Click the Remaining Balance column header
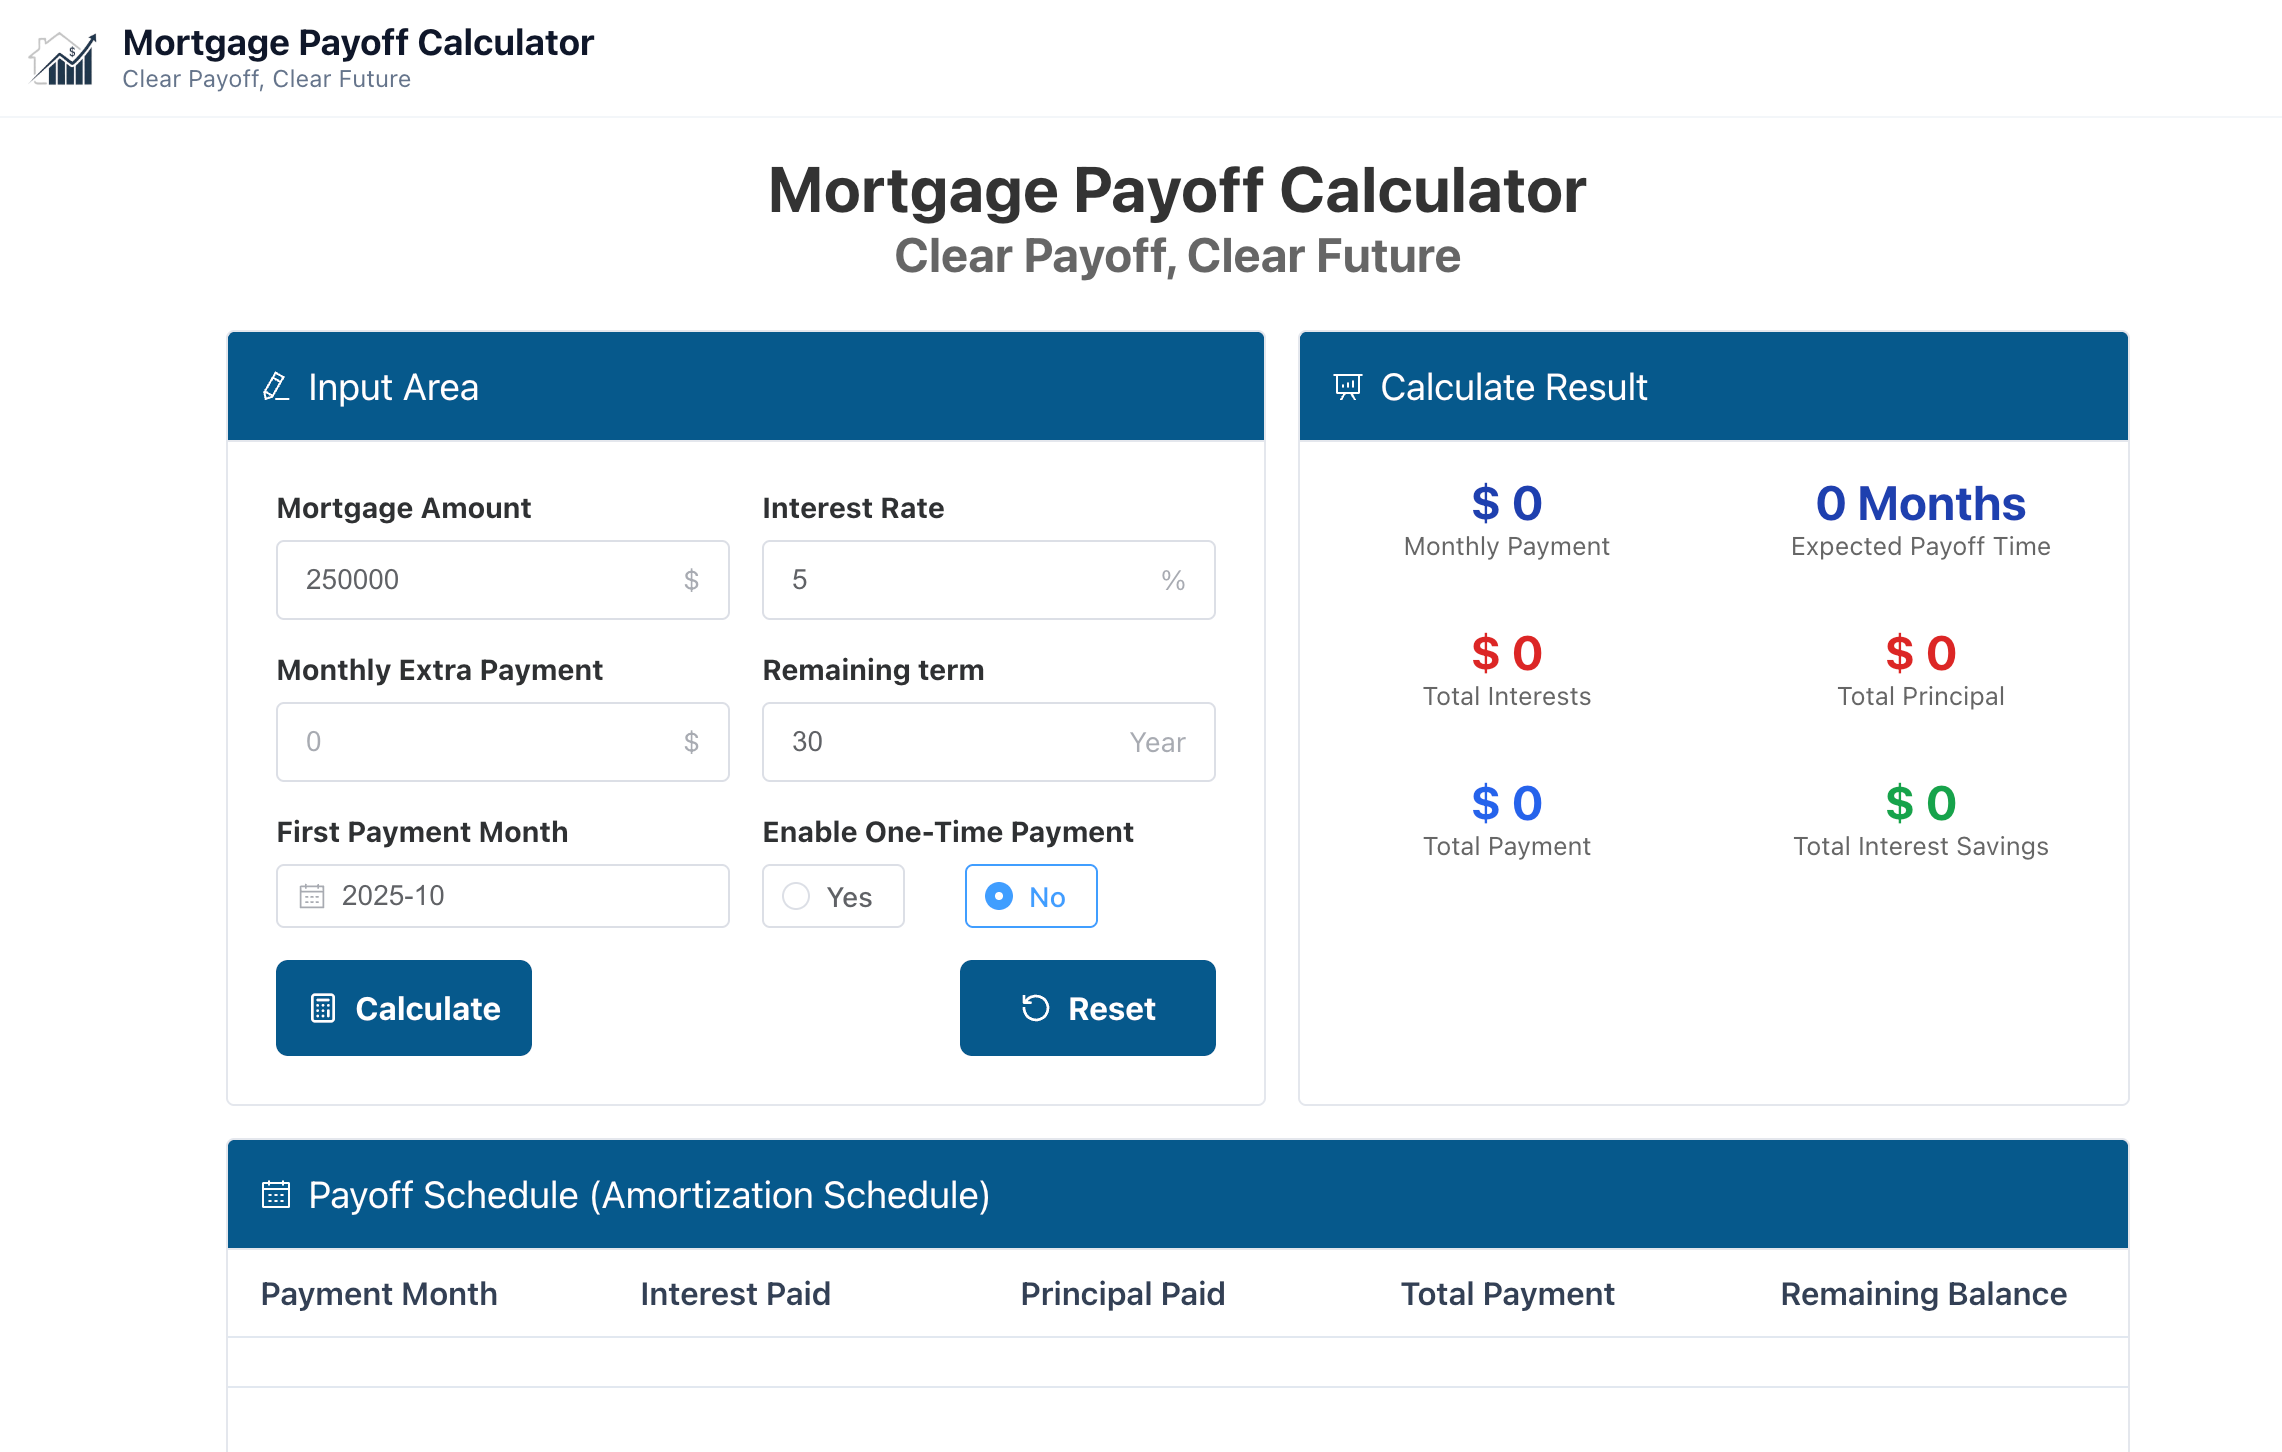 pyautogui.click(x=1923, y=1294)
